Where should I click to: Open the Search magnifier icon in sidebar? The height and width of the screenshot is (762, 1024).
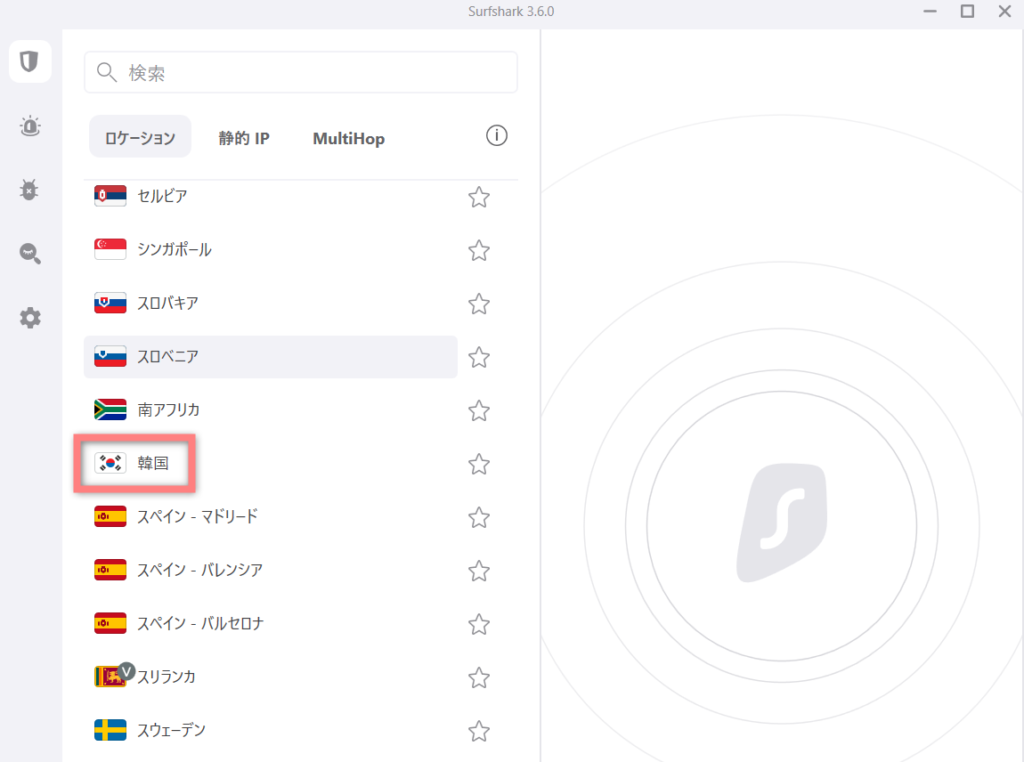(30, 253)
